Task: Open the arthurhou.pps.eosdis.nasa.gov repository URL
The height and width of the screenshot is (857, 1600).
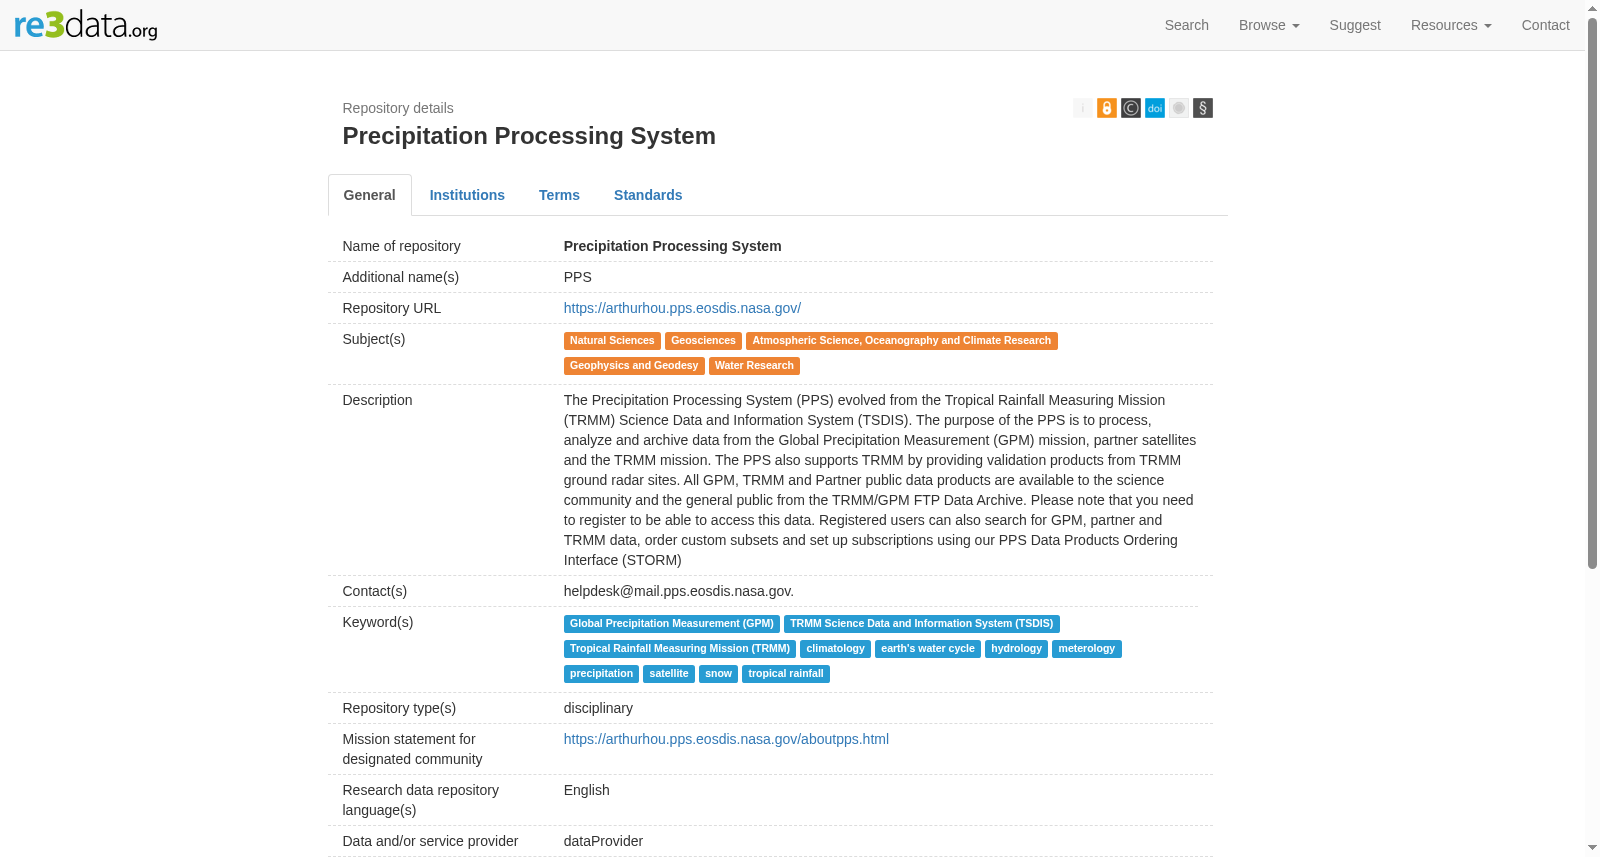Action: pyautogui.click(x=682, y=308)
